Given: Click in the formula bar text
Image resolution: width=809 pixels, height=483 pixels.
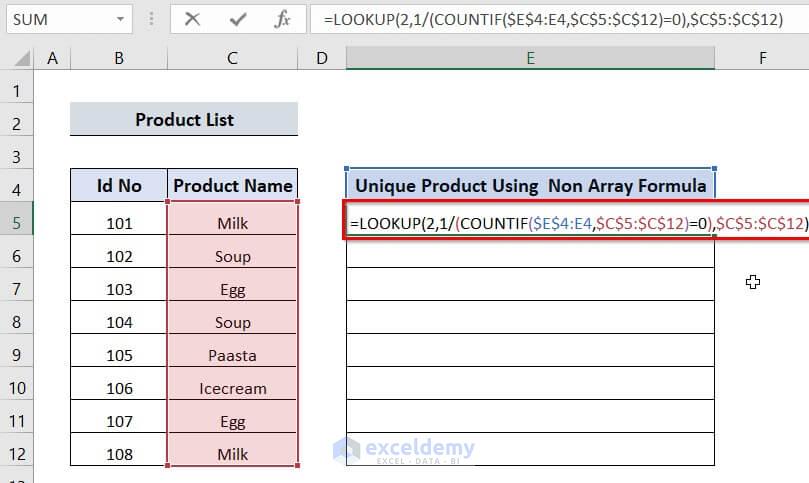Looking at the screenshot, I should pos(553,20).
